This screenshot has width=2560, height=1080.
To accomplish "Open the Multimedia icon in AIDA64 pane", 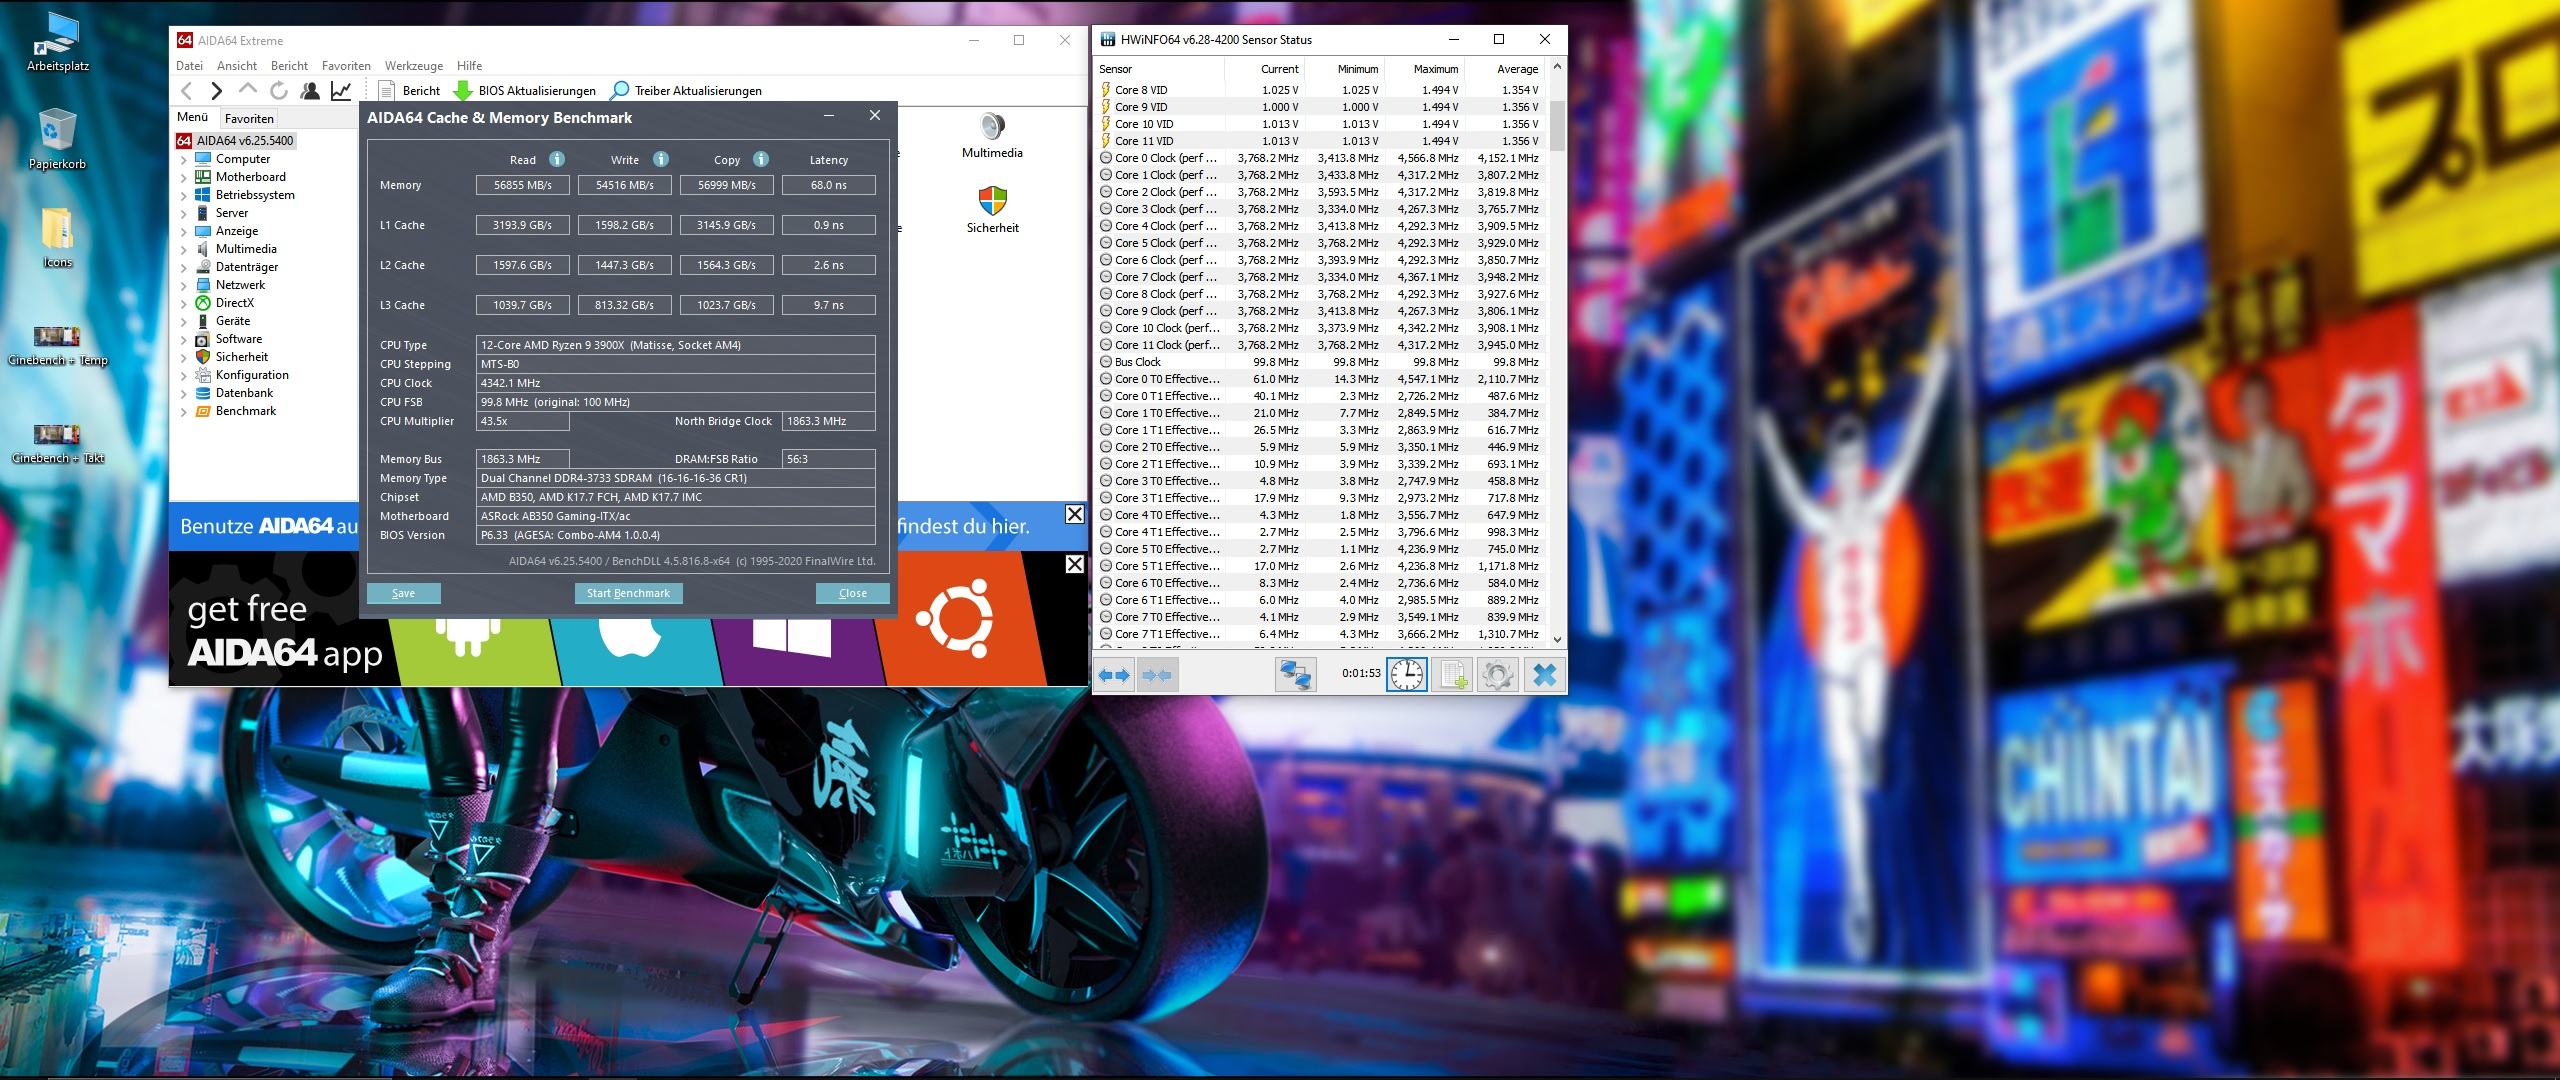I will (992, 136).
